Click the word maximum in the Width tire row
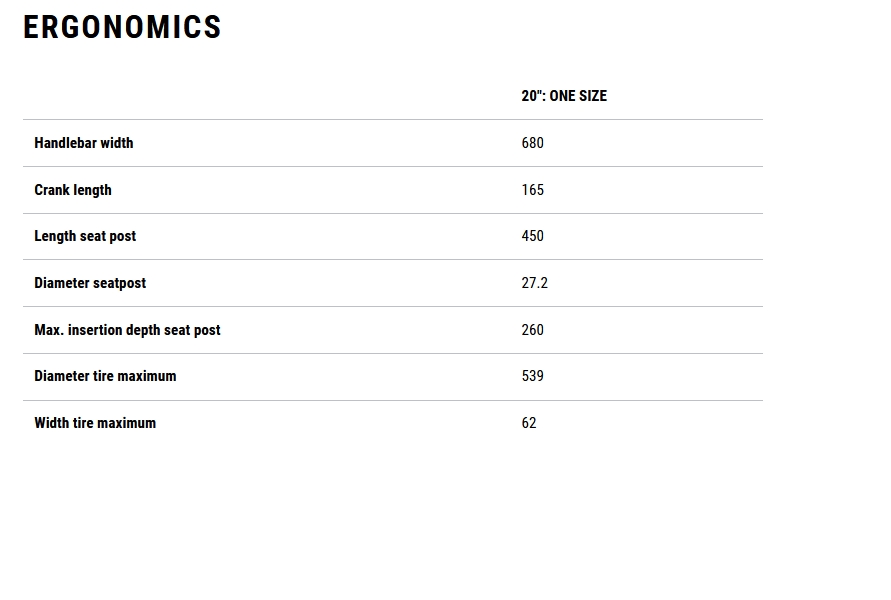 (126, 423)
